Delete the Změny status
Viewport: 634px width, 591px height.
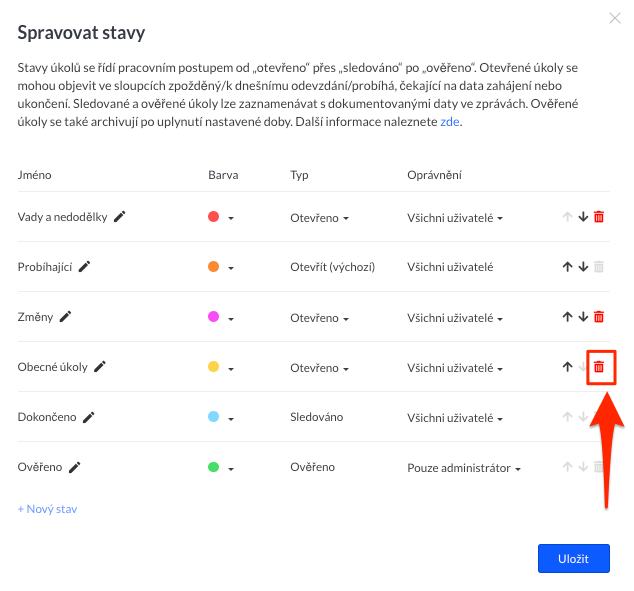coord(599,317)
